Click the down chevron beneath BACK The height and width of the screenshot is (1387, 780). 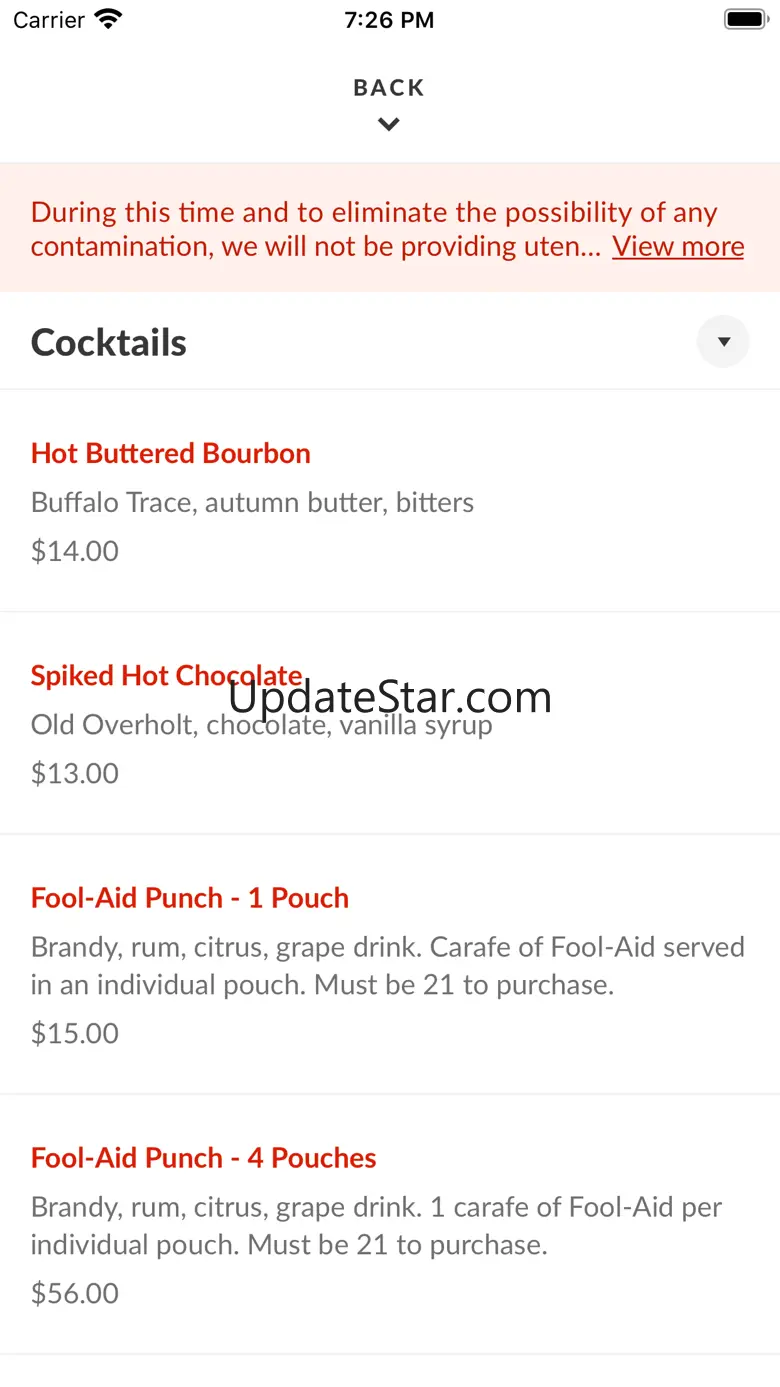point(389,125)
